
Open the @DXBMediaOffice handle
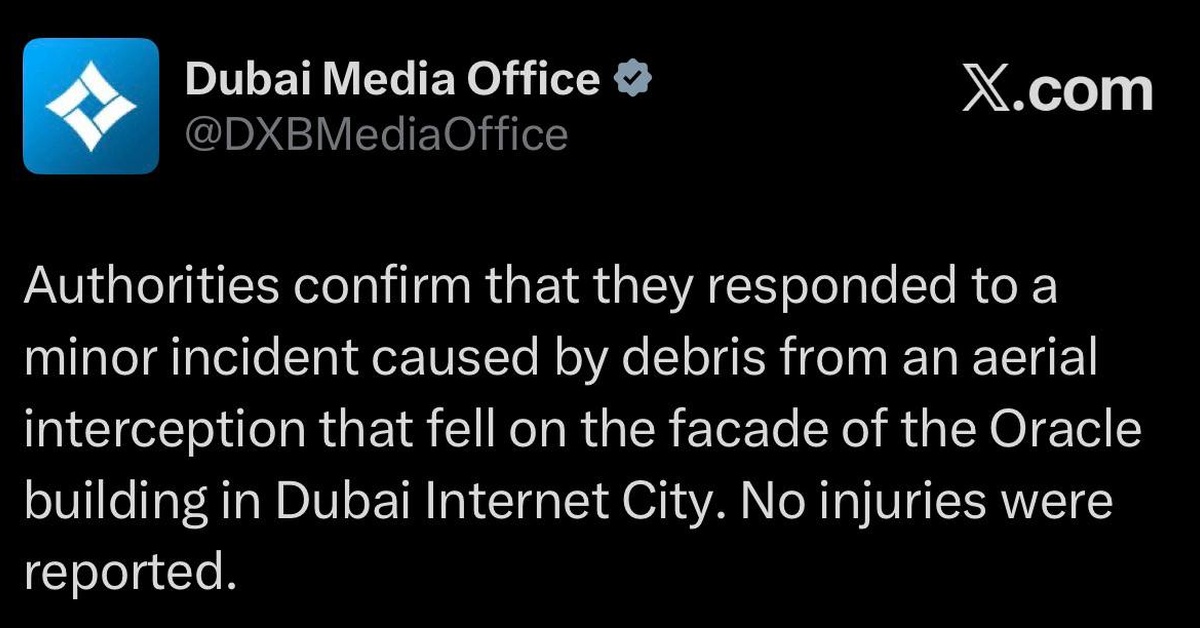point(376,133)
